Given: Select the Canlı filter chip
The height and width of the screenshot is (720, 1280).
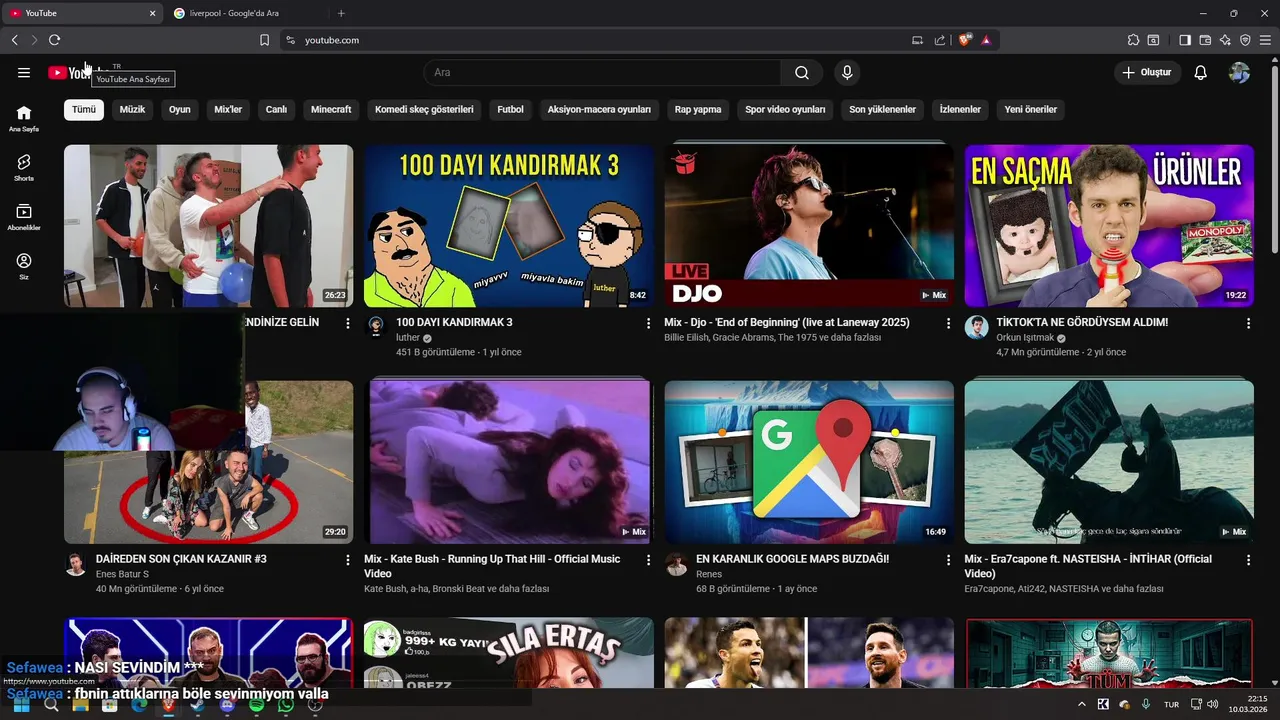Looking at the screenshot, I should [x=276, y=110].
